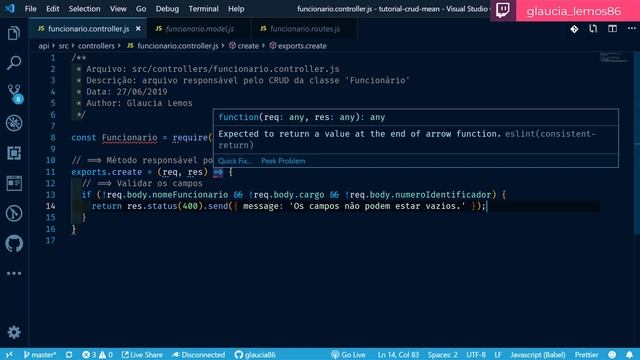
Task: Open the Explorer view in activity bar
Action: [x=14, y=33]
